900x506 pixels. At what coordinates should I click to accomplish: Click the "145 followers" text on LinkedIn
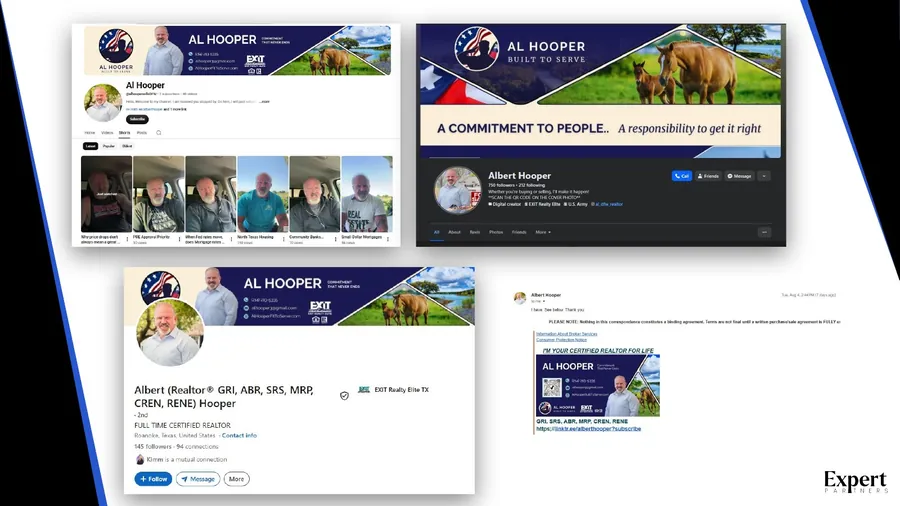click(153, 446)
